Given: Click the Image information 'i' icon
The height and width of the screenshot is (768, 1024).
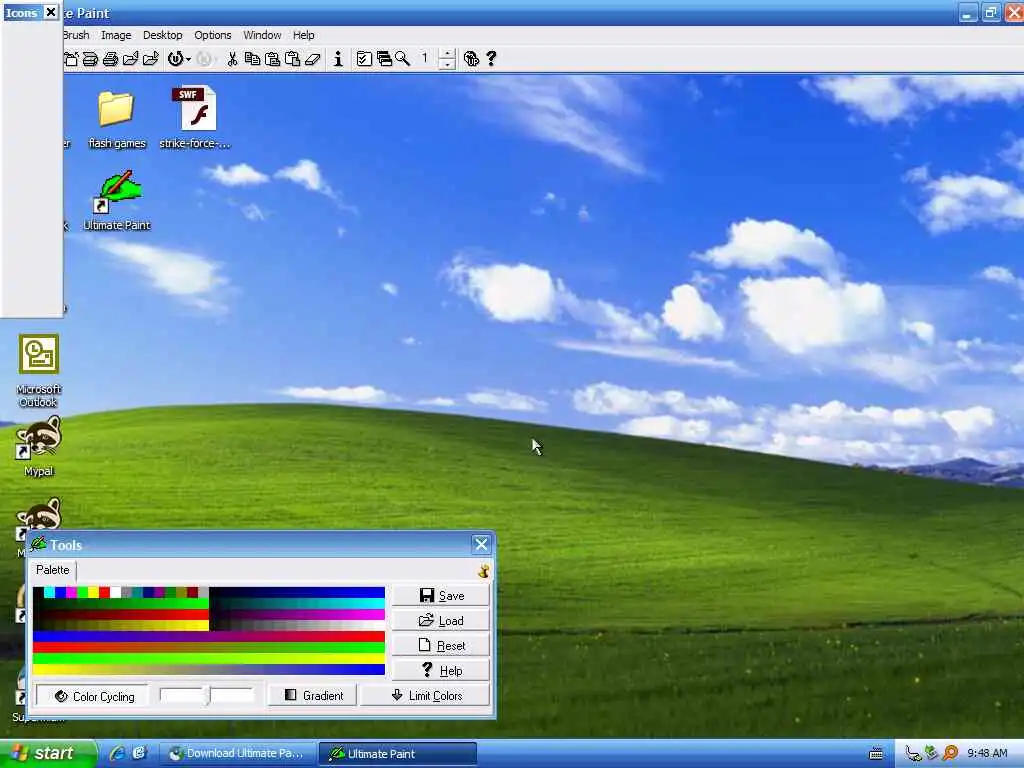Looking at the screenshot, I should click(338, 59).
